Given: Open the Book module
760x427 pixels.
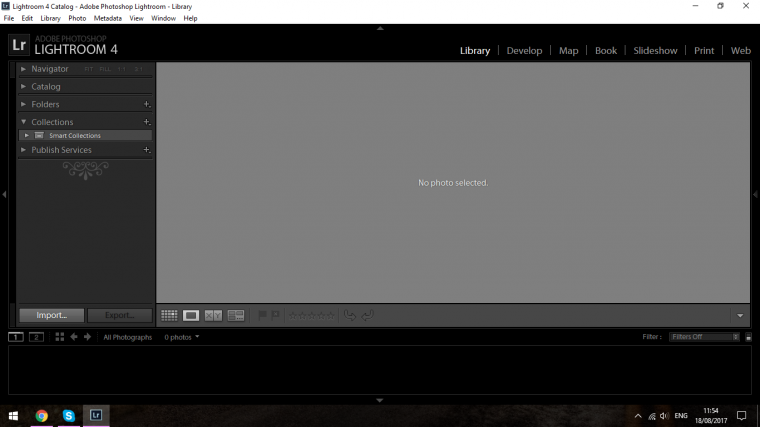Looking at the screenshot, I should point(606,50).
